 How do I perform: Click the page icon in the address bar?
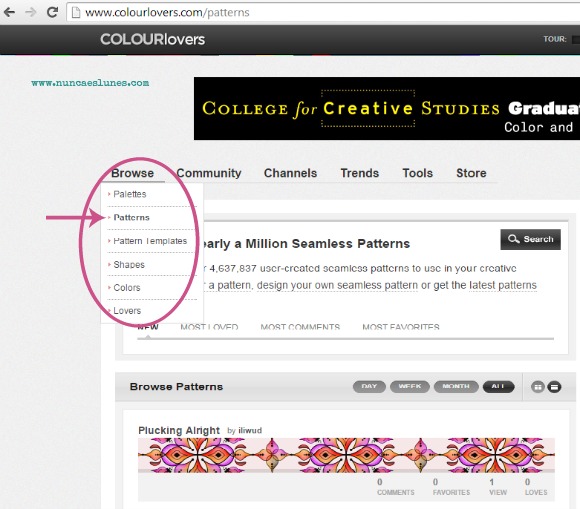[76, 13]
